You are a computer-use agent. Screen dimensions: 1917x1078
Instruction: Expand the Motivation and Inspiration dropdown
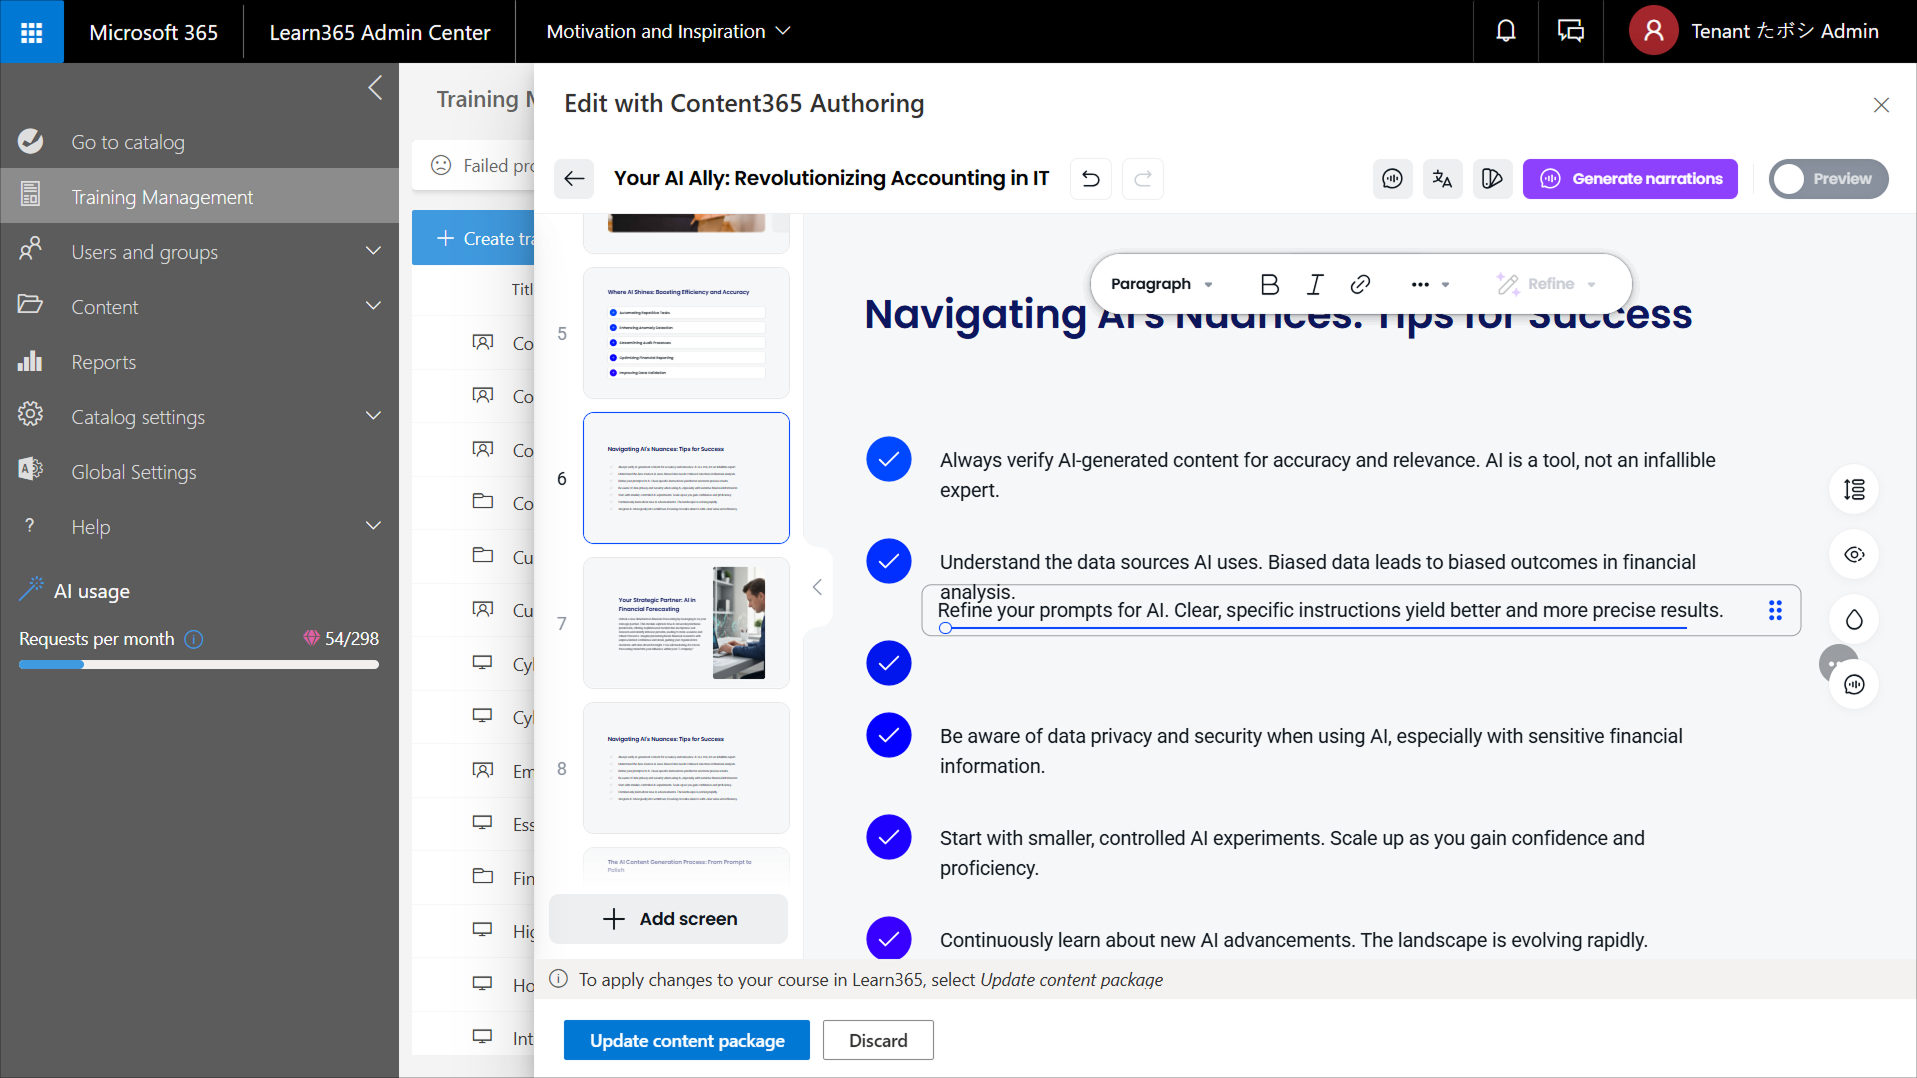click(x=668, y=32)
